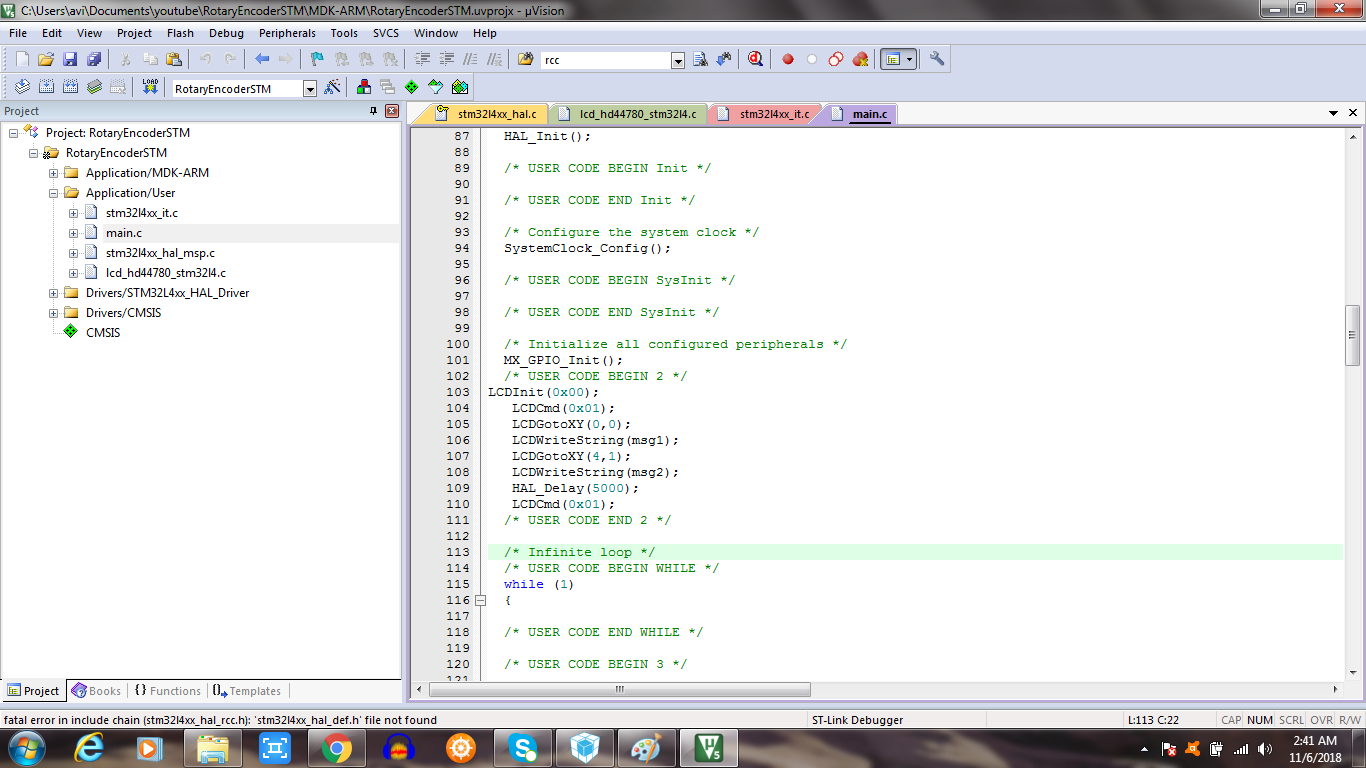This screenshot has width=1366, height=768.
Task: Click the Save All icon
Action: tap(94, 59)
